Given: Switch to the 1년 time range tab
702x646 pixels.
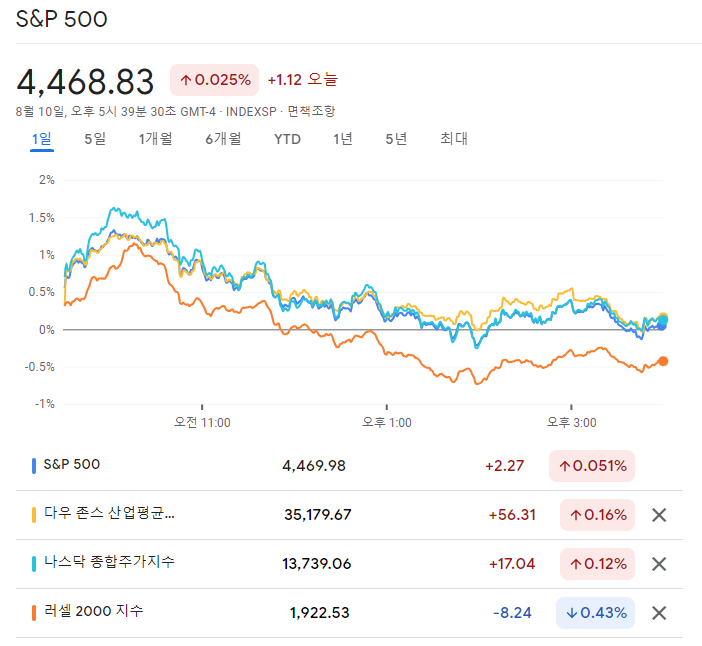Looking at the screenshot, I should point(342,139).
